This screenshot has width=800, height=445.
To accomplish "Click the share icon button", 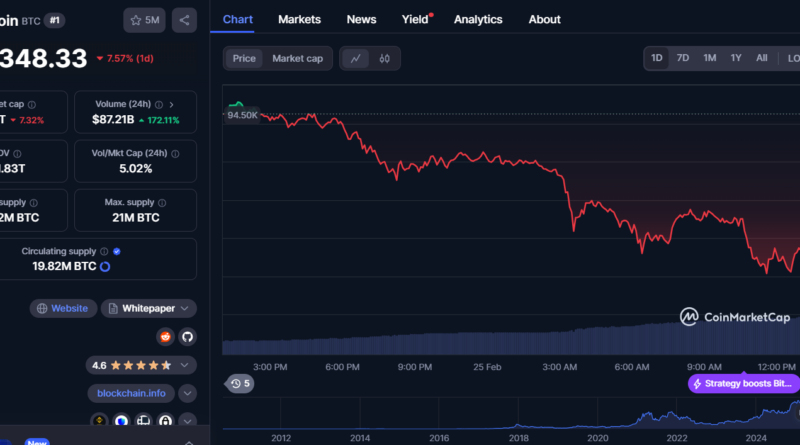I will pos(184,20).
